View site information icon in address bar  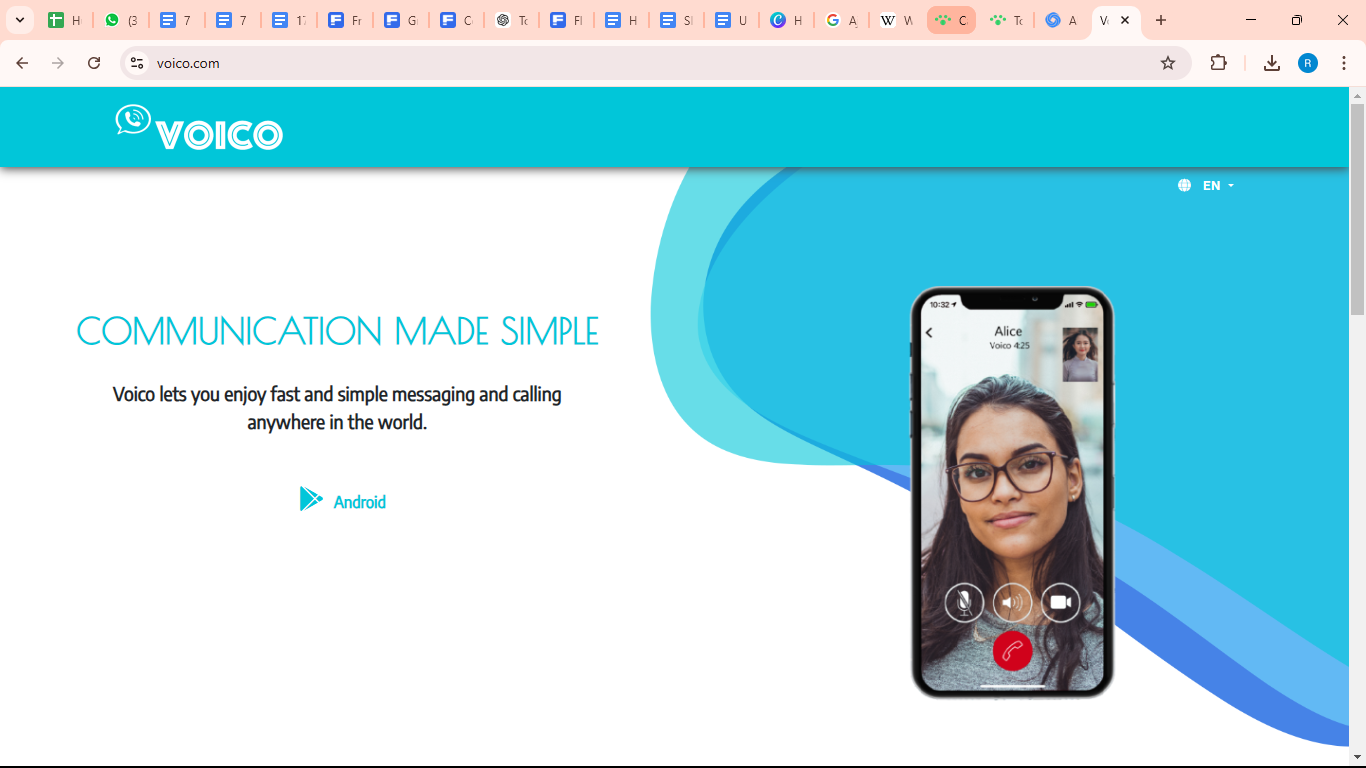coord(137,63)
